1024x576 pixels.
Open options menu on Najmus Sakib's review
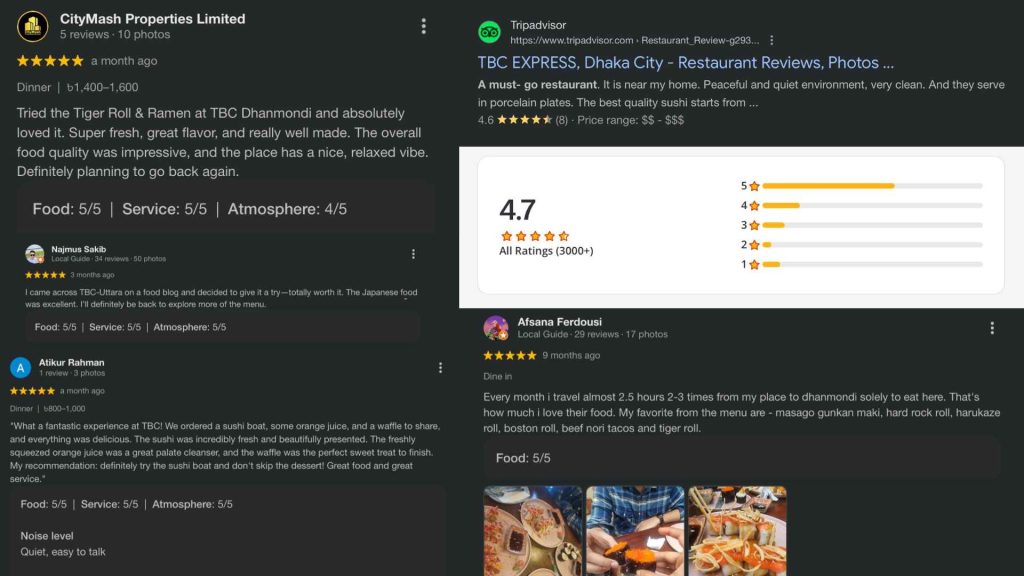[x=413, y=254]
